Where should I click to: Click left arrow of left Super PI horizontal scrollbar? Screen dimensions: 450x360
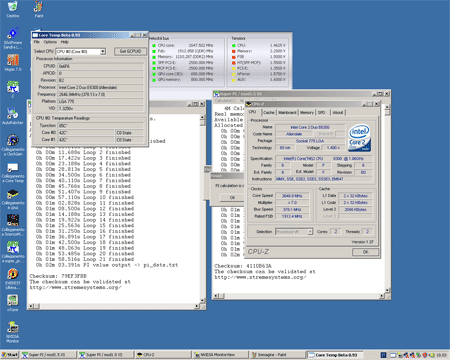31,306
